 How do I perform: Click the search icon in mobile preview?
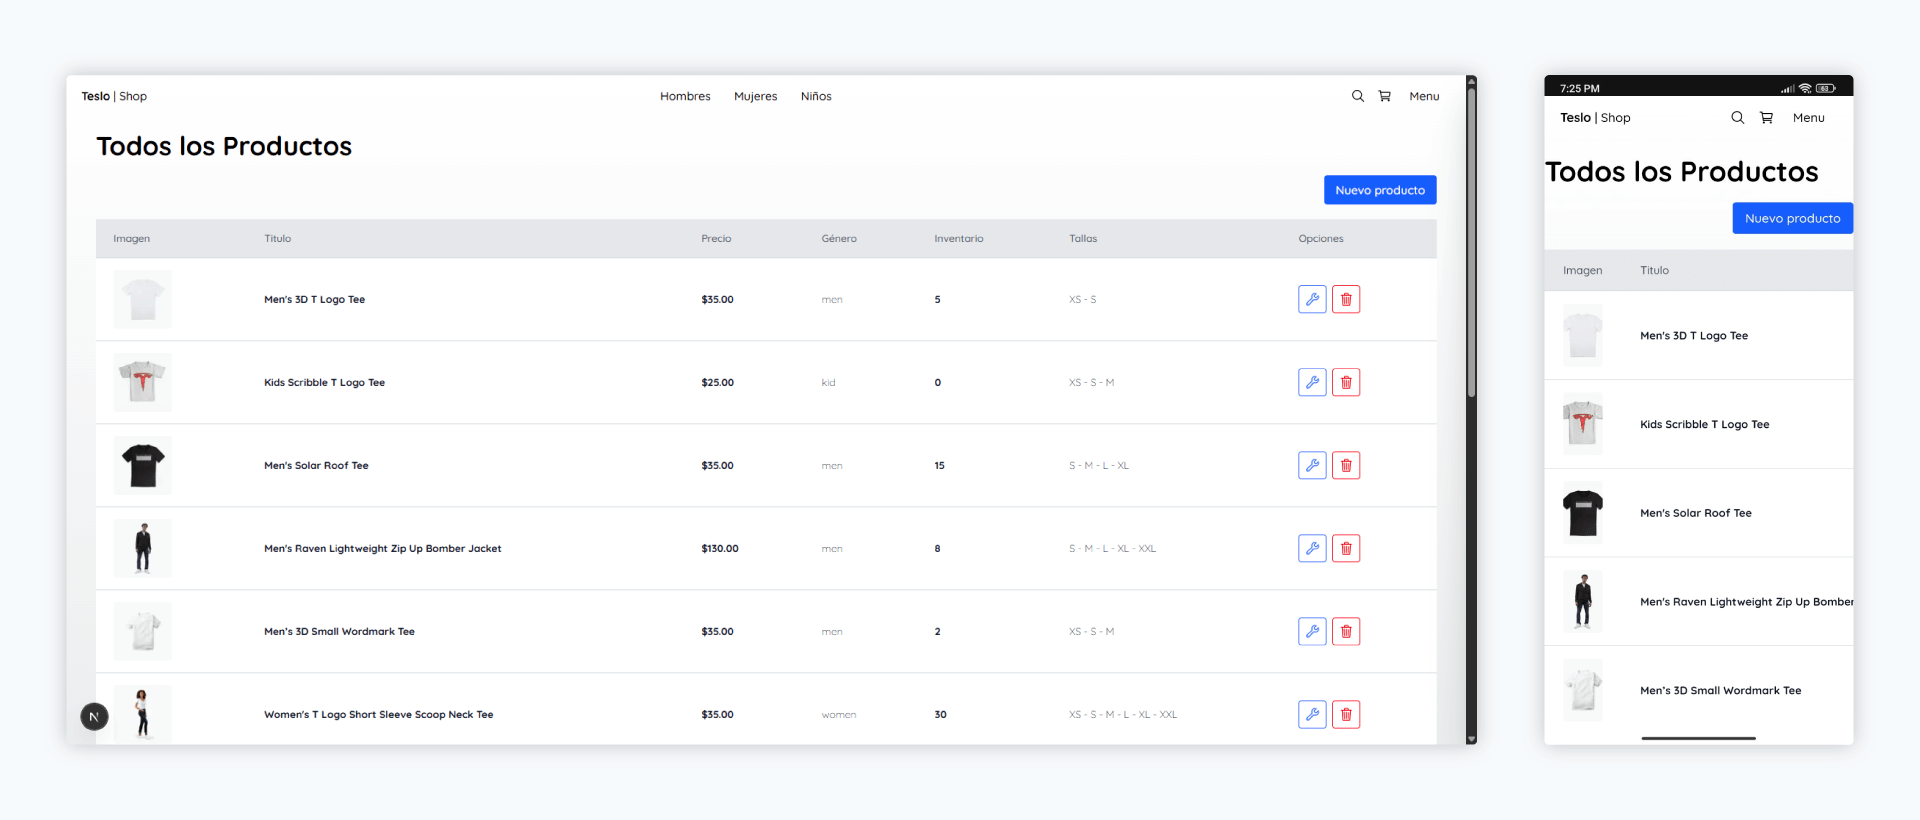click(1737, 117)
